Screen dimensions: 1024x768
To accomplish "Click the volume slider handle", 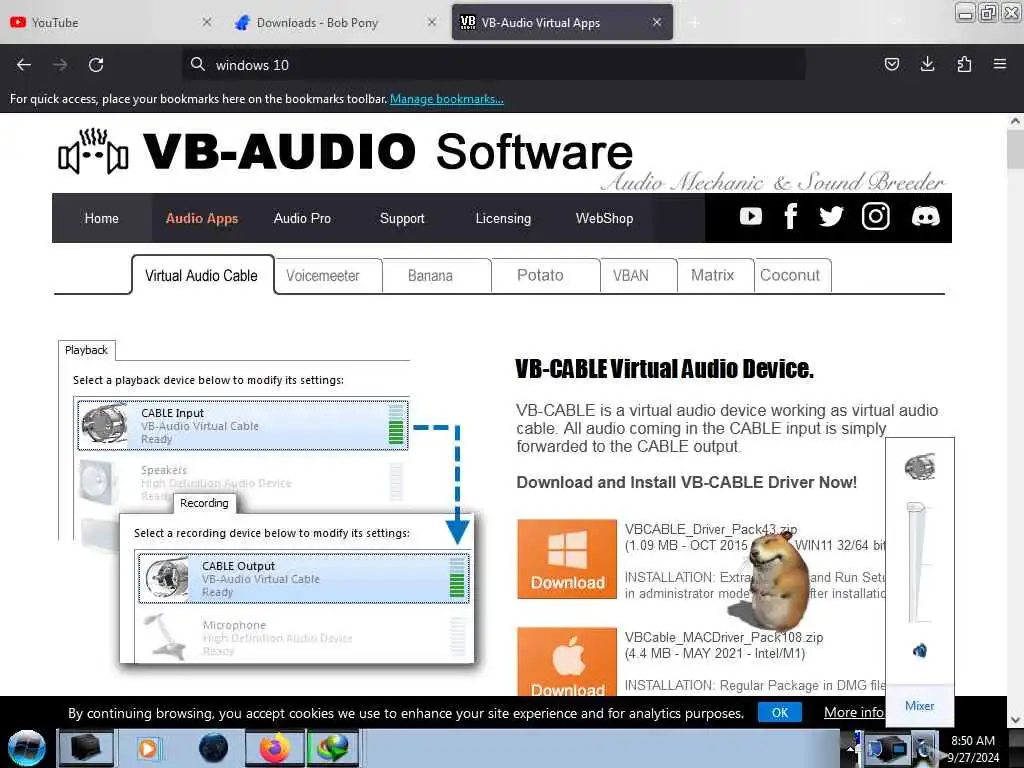I will click(916, 506).
